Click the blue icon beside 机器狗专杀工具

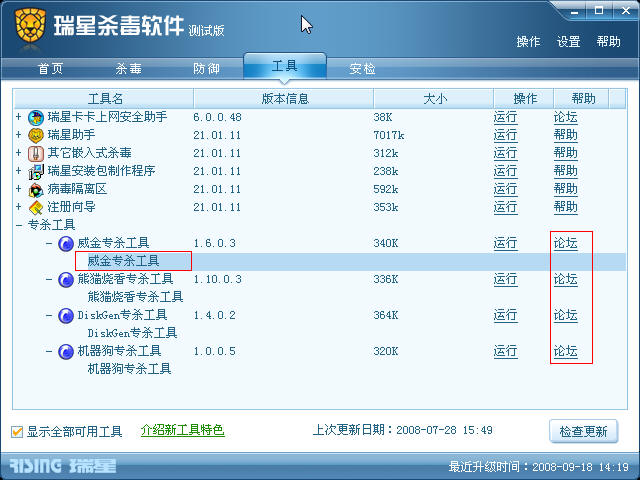tap(65, 351)
